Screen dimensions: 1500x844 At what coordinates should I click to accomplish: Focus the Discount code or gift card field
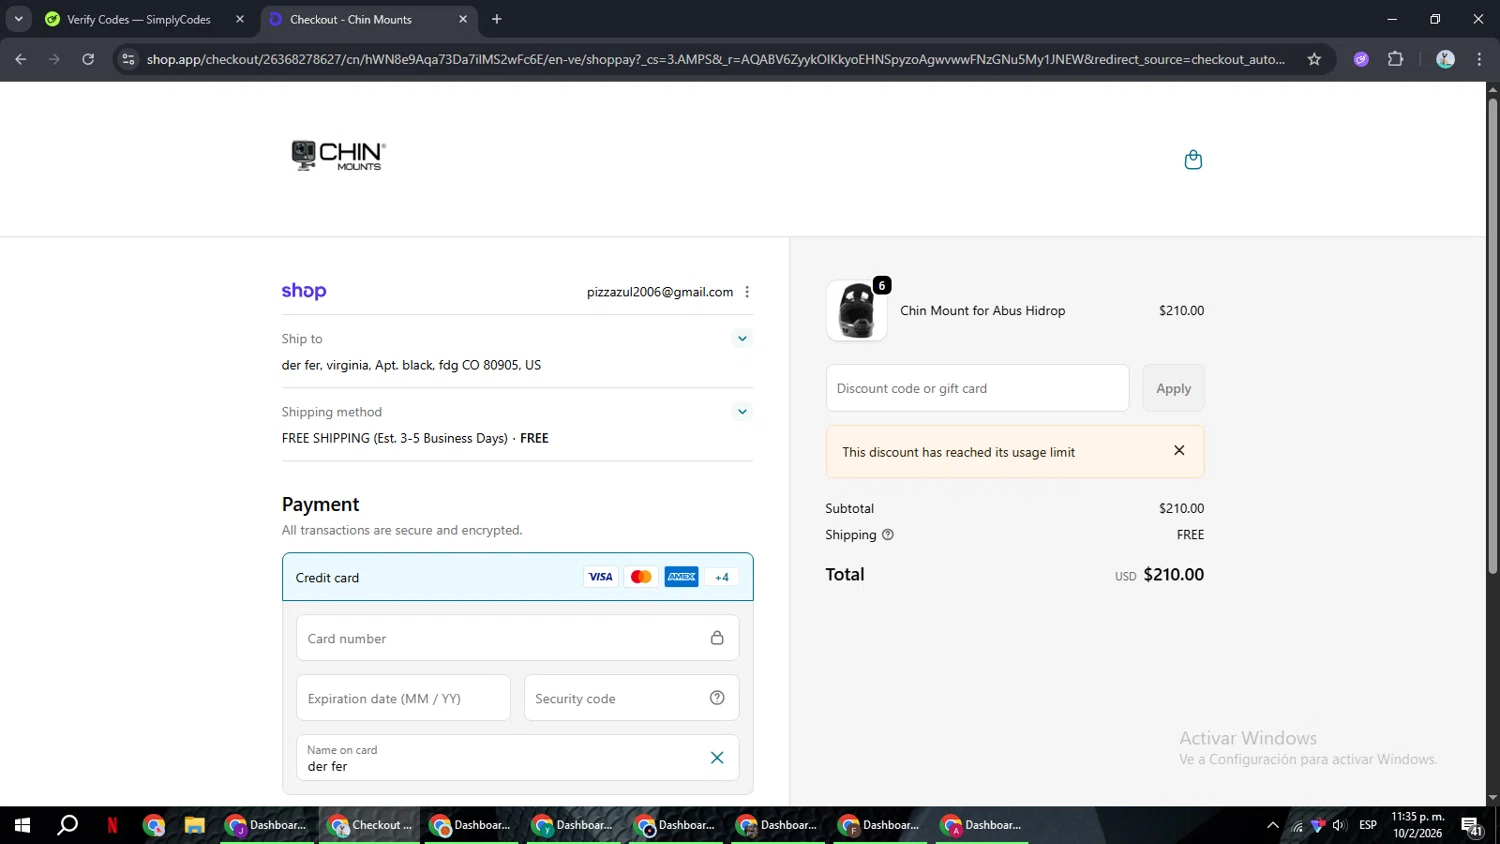tap(977, 388)
